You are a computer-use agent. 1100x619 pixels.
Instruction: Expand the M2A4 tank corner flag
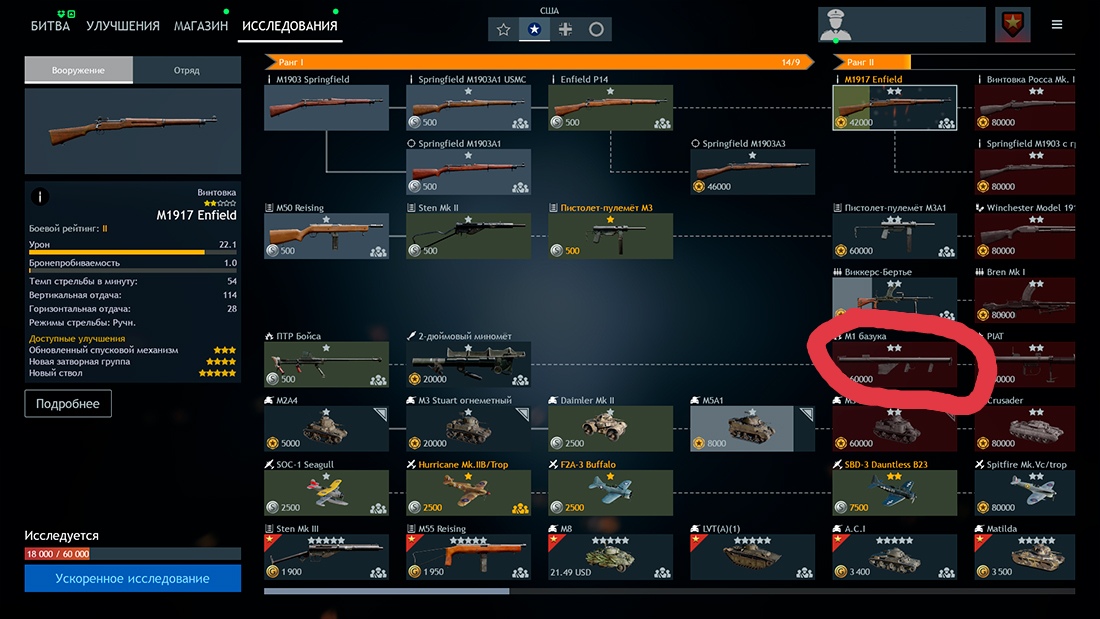click(x=380, y=414)
